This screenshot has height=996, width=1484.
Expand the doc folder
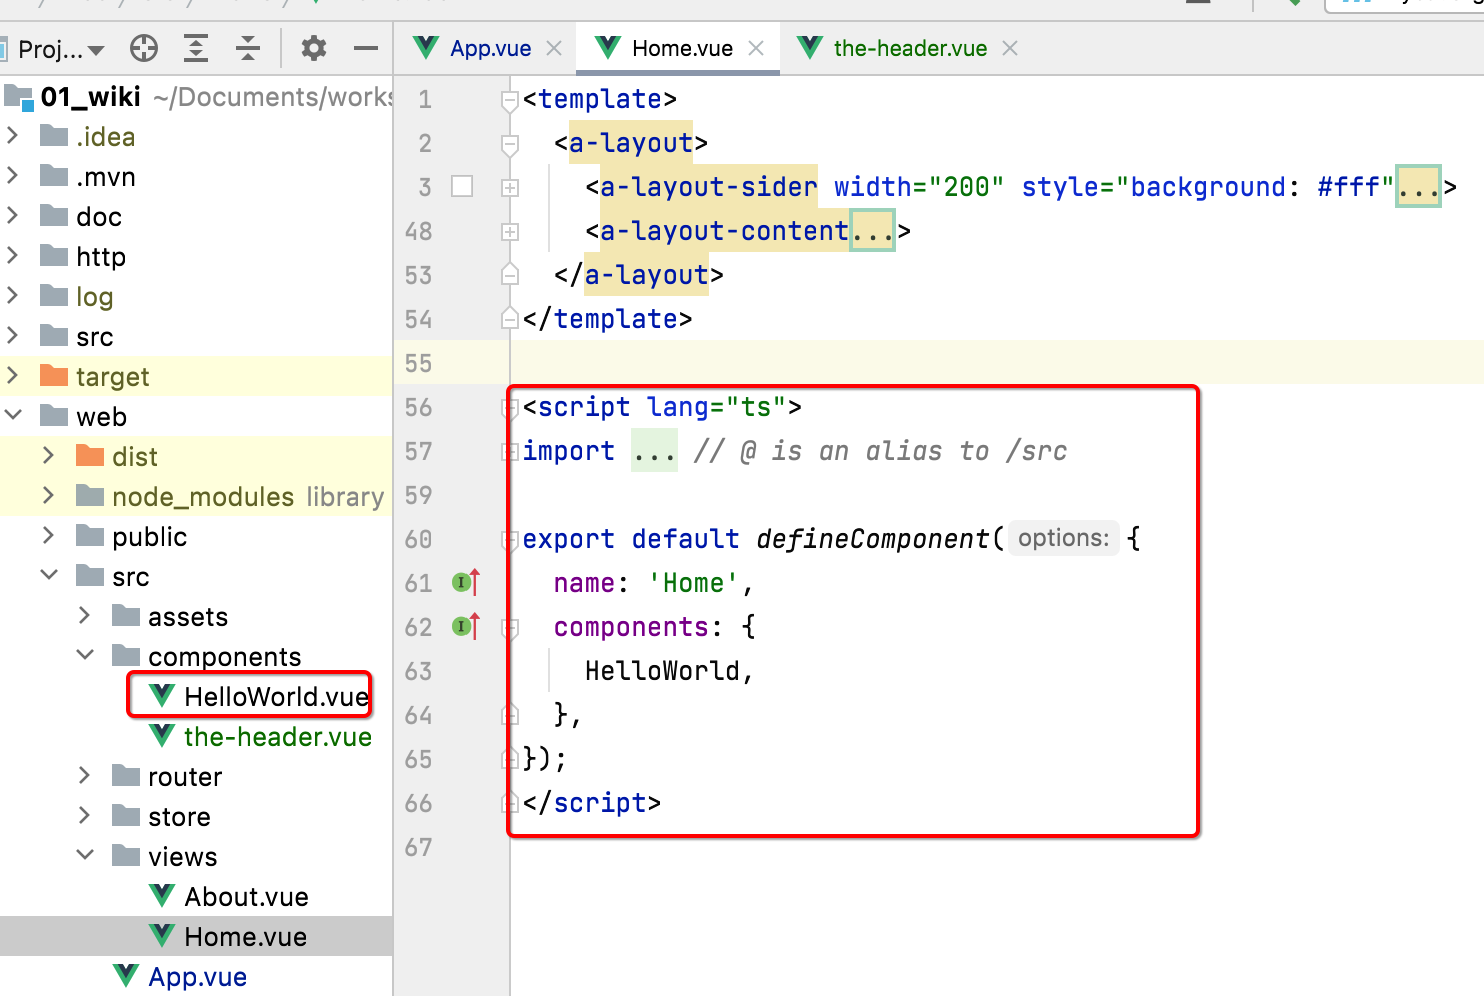coord(13,215)
